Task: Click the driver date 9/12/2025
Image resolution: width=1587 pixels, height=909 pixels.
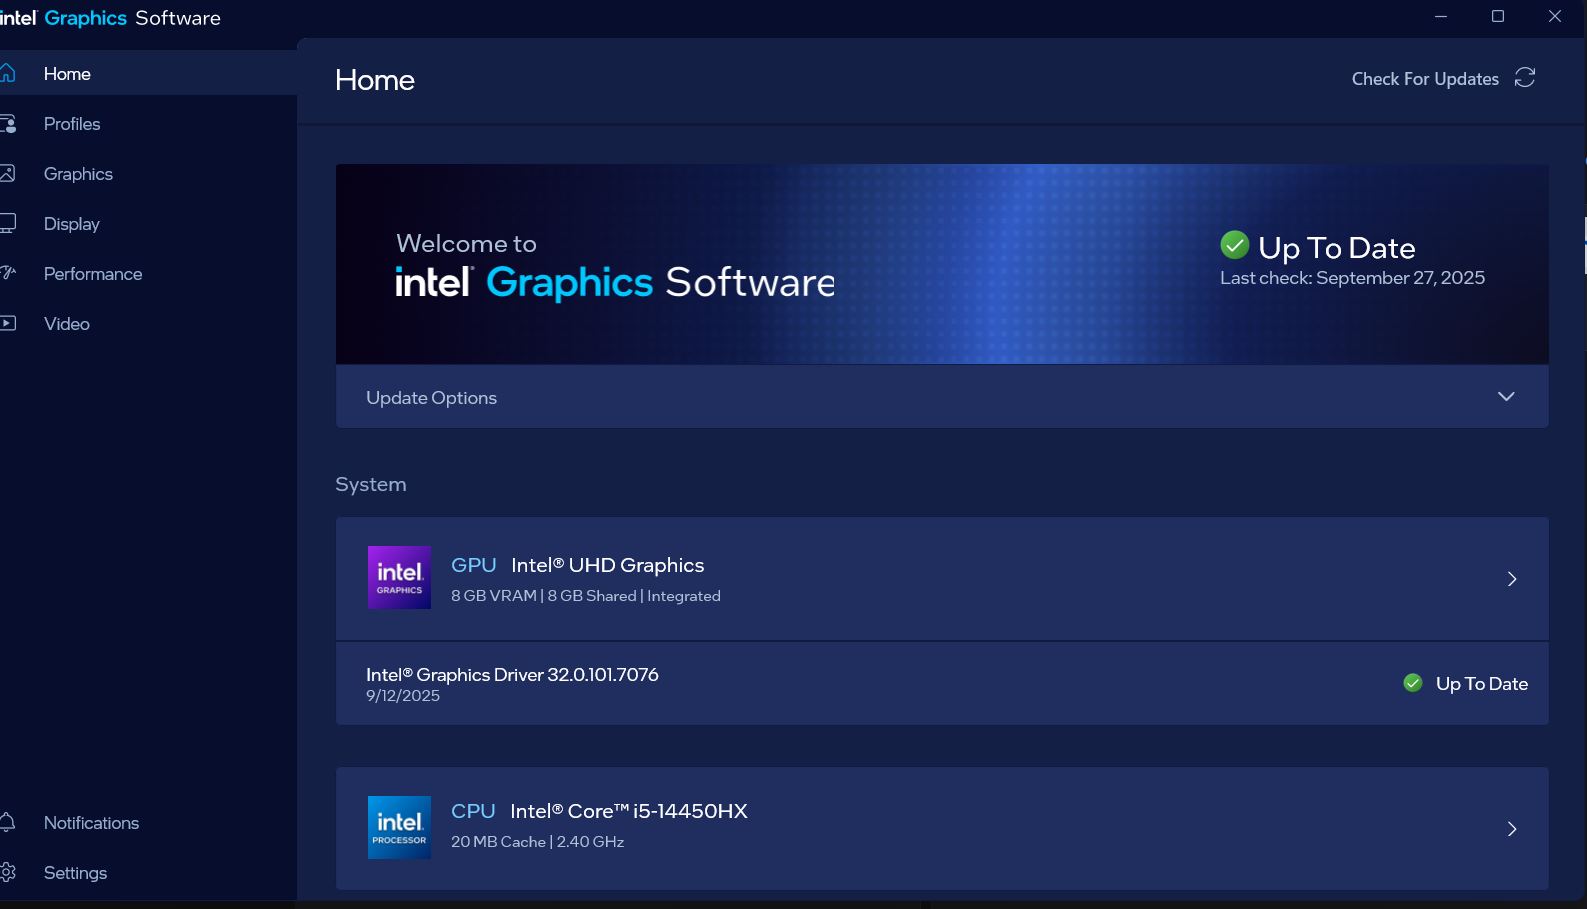Action: (403, 696)
